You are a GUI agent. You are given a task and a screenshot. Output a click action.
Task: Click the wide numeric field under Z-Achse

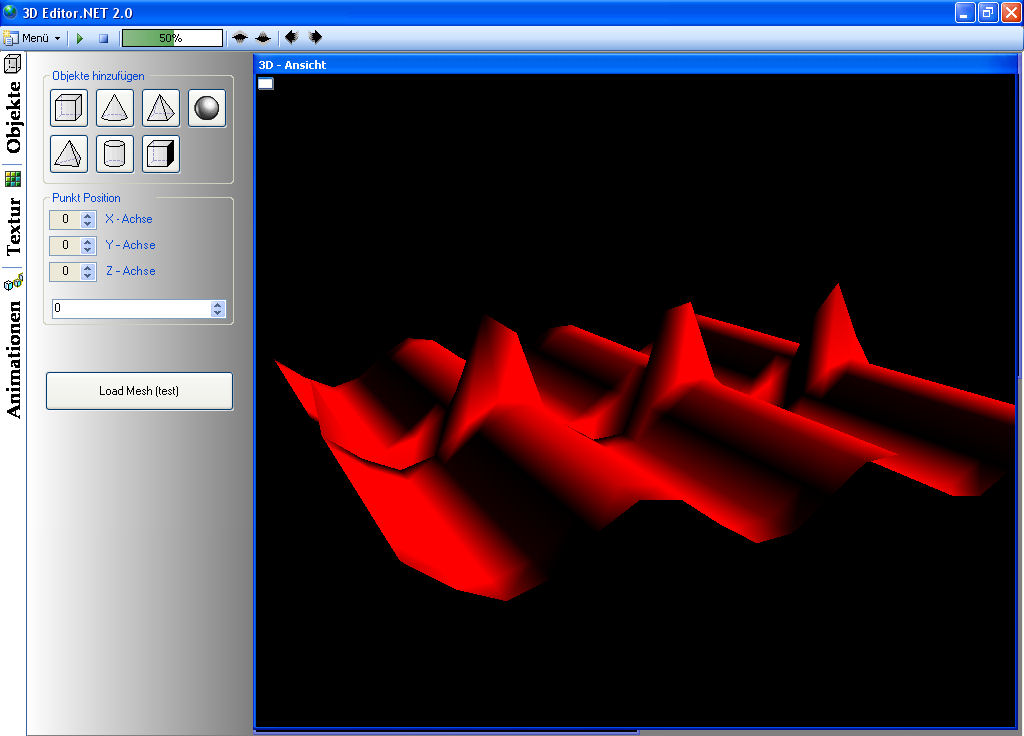[x=131, y=309]
